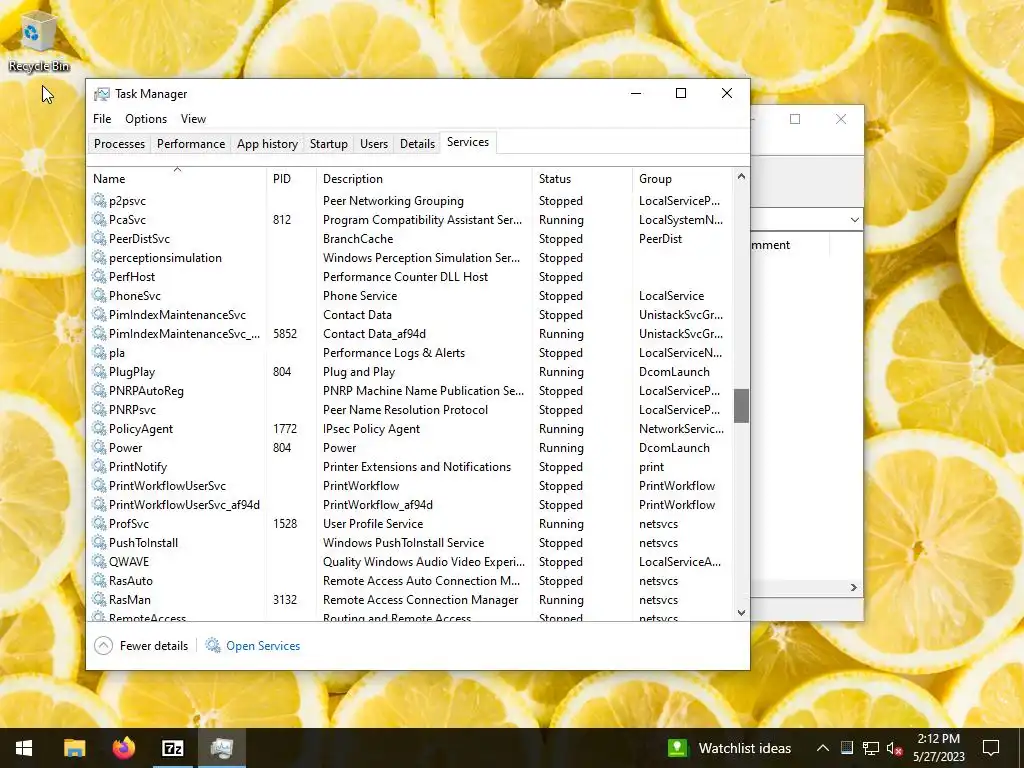Maximize the background window
Screen dimensions: 1024x768
click(795, 119)
